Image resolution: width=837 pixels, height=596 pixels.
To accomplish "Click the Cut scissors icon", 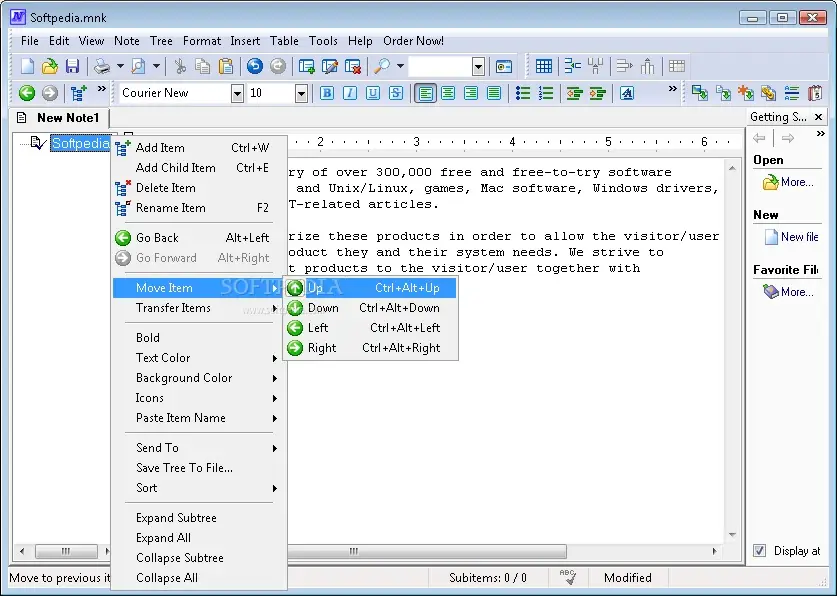I will (180, 66).
